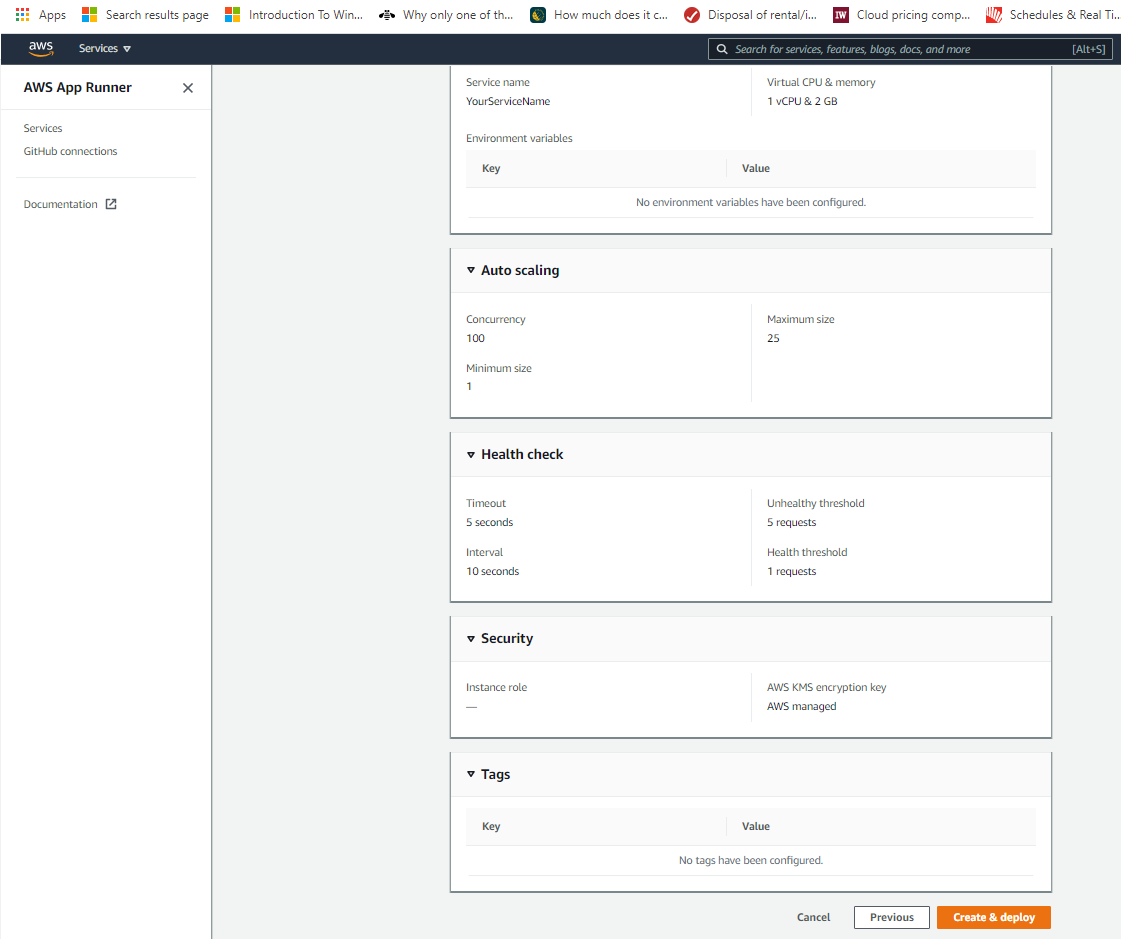Open the Apps grid bookmark icon
Viewport: 1121px width, 939px height.
click(22, 14)
